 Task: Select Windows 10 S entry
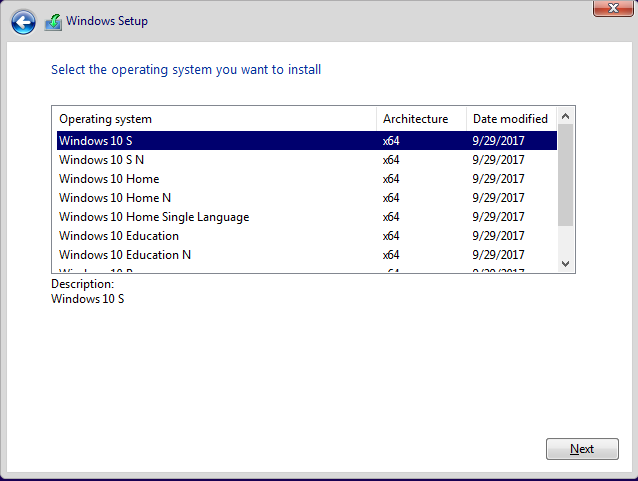click(88, 141)
